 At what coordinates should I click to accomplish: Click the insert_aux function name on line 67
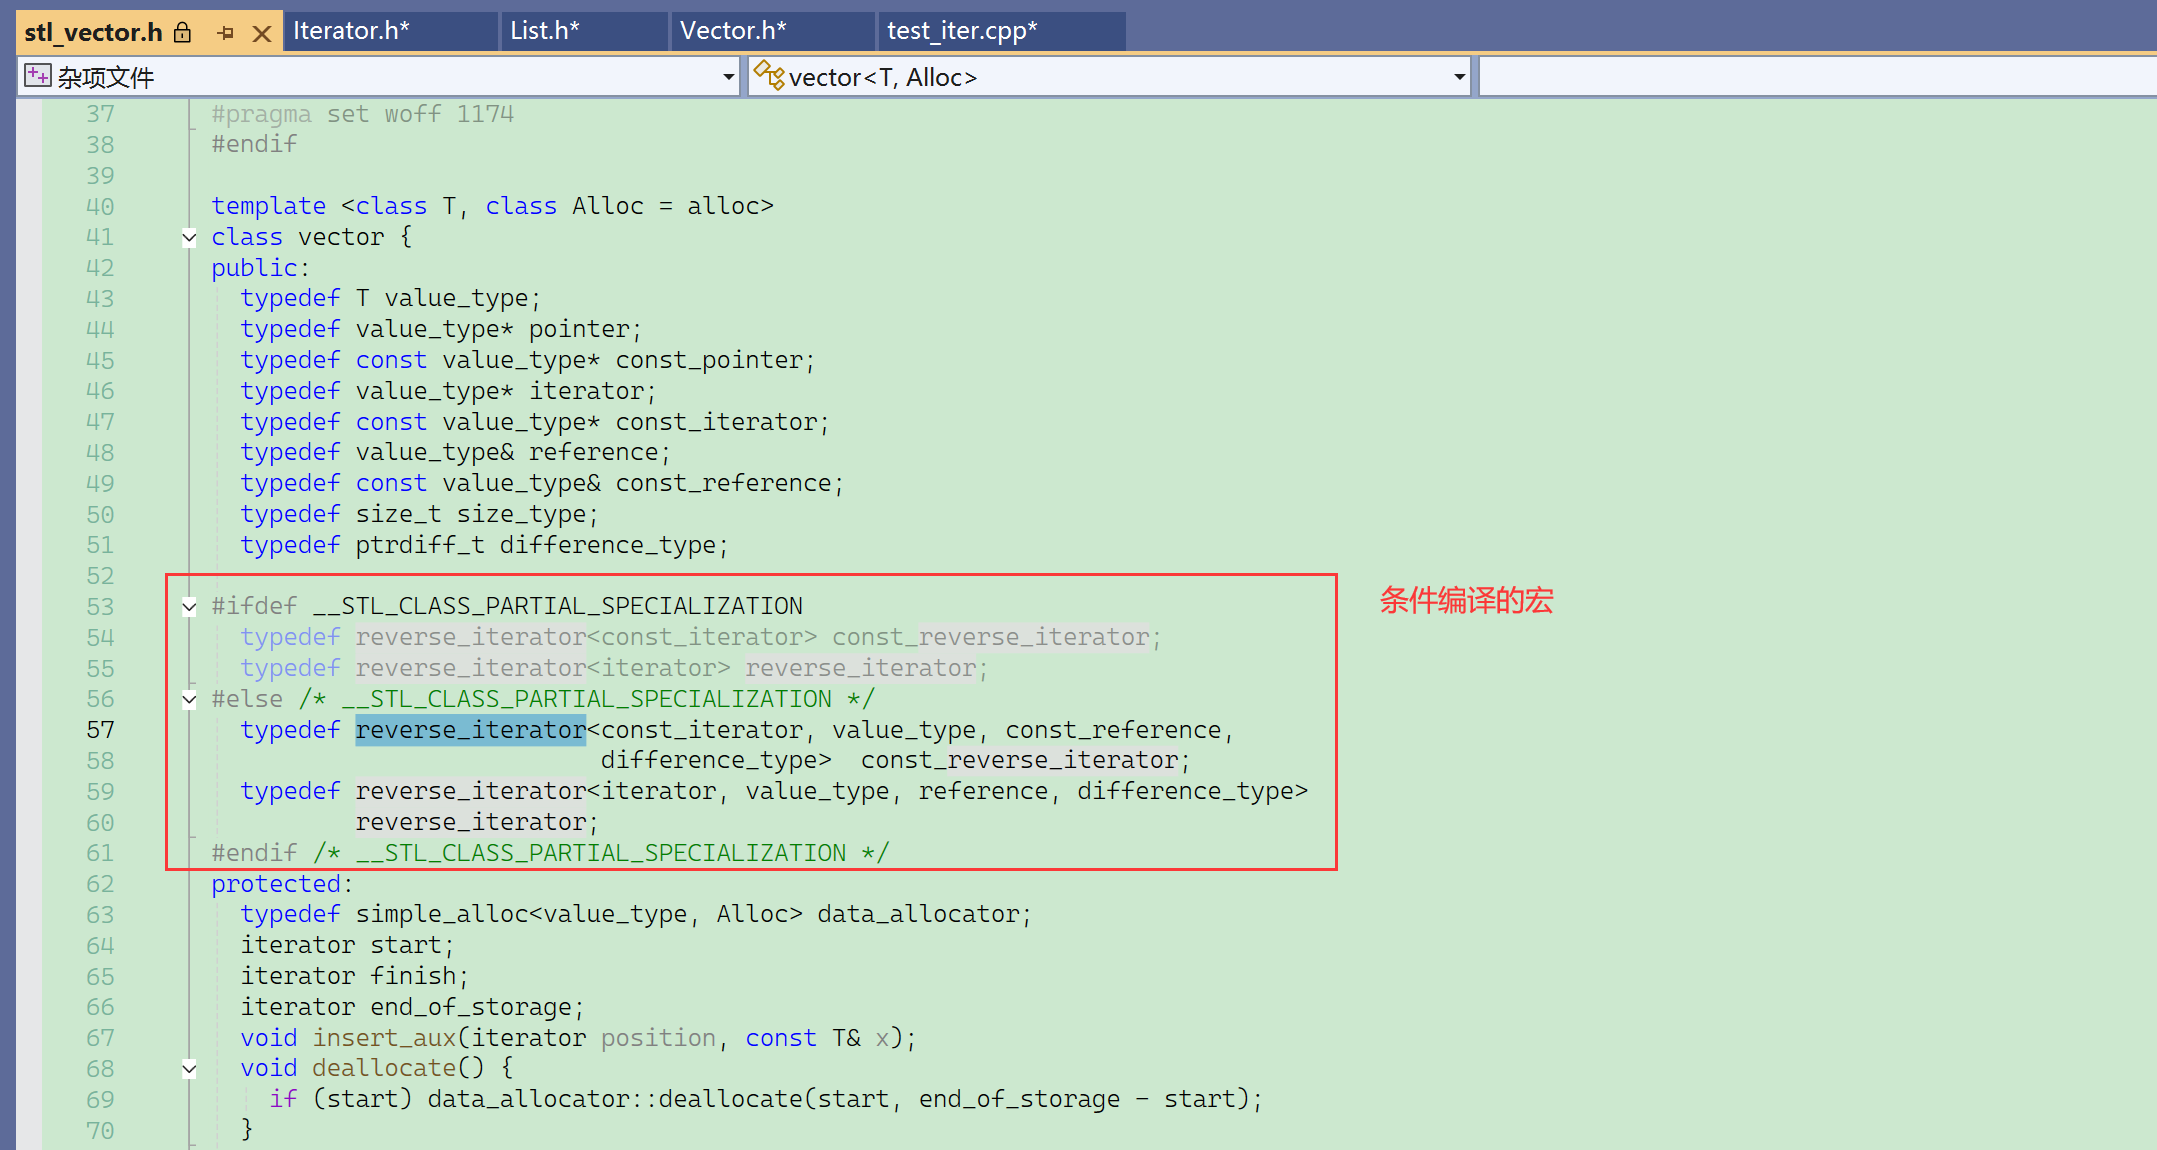pyautogui.click(x=384, y=1038)
